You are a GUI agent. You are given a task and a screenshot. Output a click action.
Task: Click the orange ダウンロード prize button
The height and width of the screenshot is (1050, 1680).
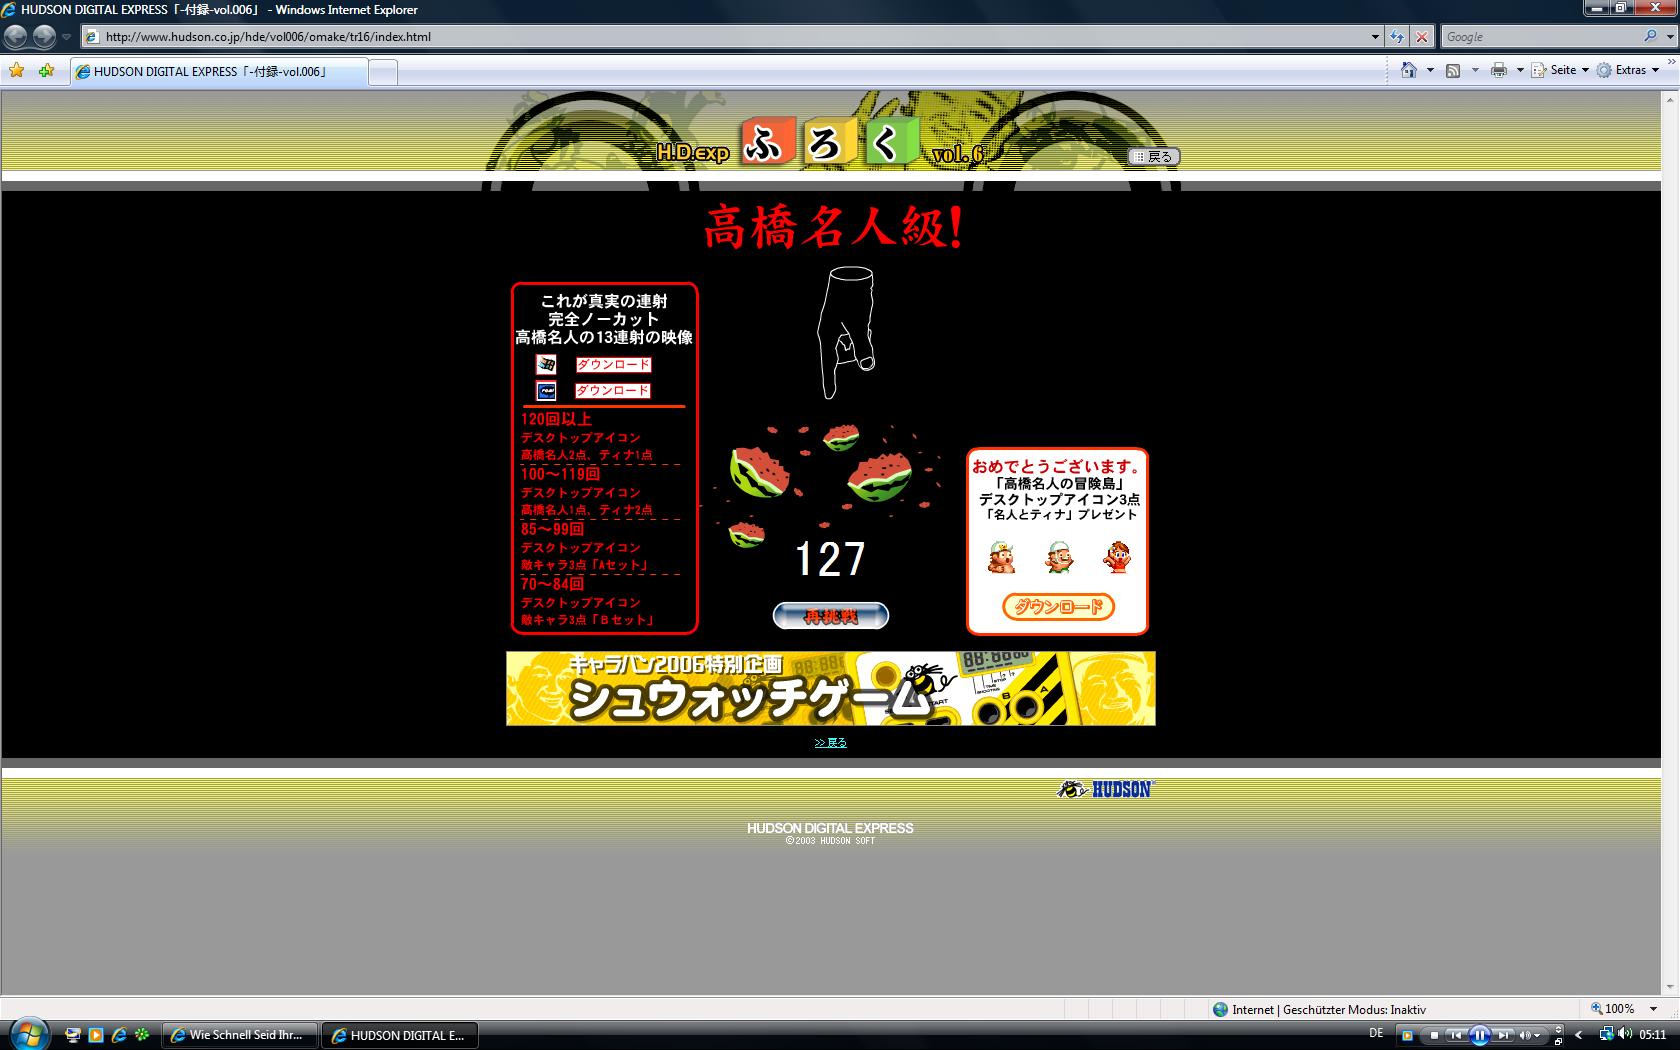pos(1058,607)
